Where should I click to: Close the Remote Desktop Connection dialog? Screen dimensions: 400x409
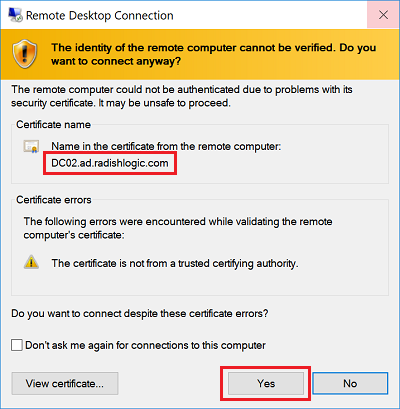tap(383, 15)
